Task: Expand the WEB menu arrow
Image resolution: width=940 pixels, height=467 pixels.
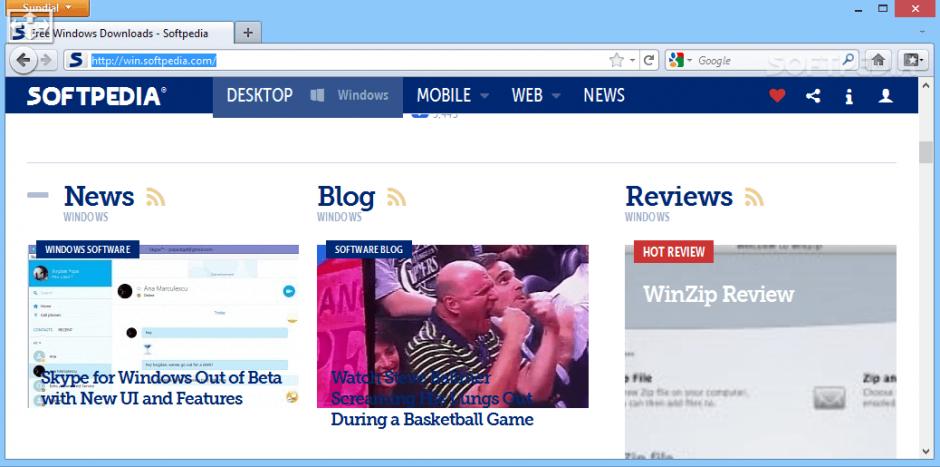Action: tap(556, 96)
